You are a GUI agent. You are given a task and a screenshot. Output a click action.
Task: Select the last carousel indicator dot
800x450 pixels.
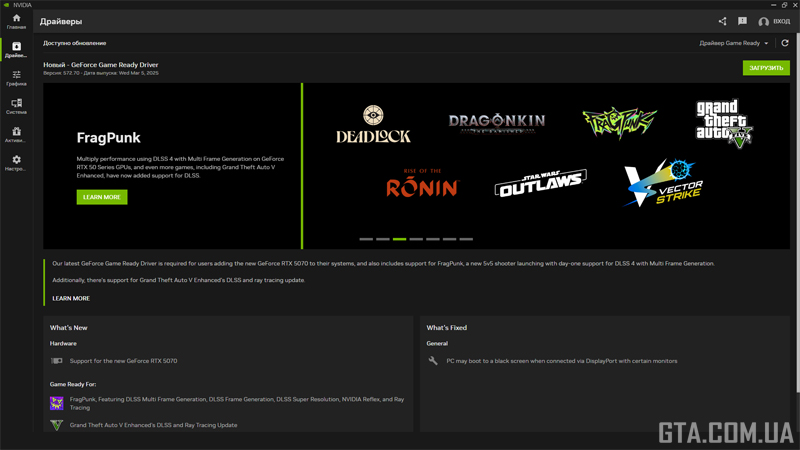466,239
